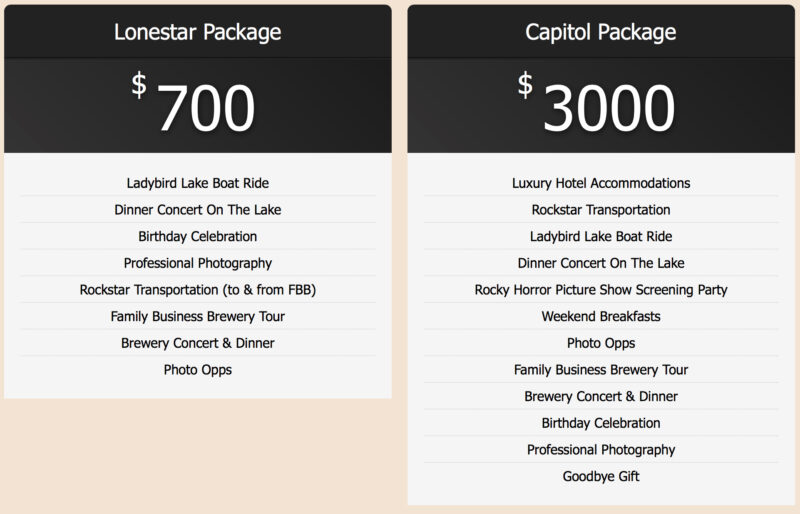Image resolution: width=800 pixels, height=514 pixels.
Task: Click Ladybird Lake Boat Ride under Lonestar Package
Action: (197, 183)
